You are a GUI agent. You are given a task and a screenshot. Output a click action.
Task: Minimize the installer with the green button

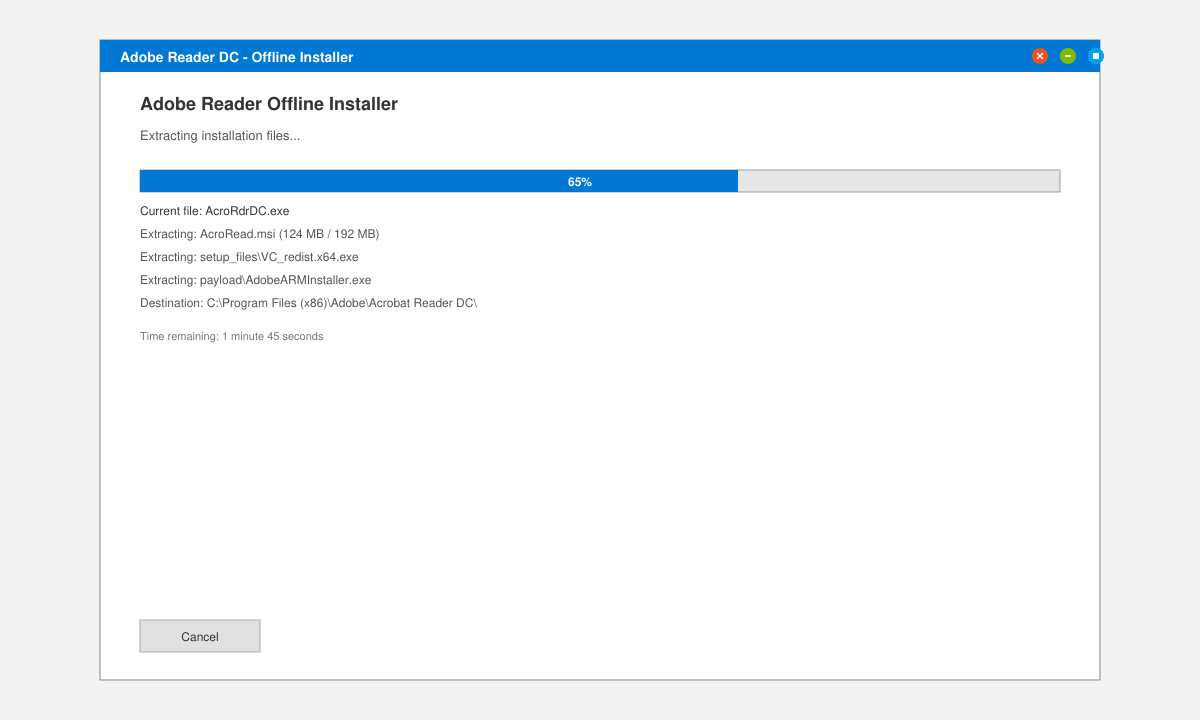coord(1068,56)
